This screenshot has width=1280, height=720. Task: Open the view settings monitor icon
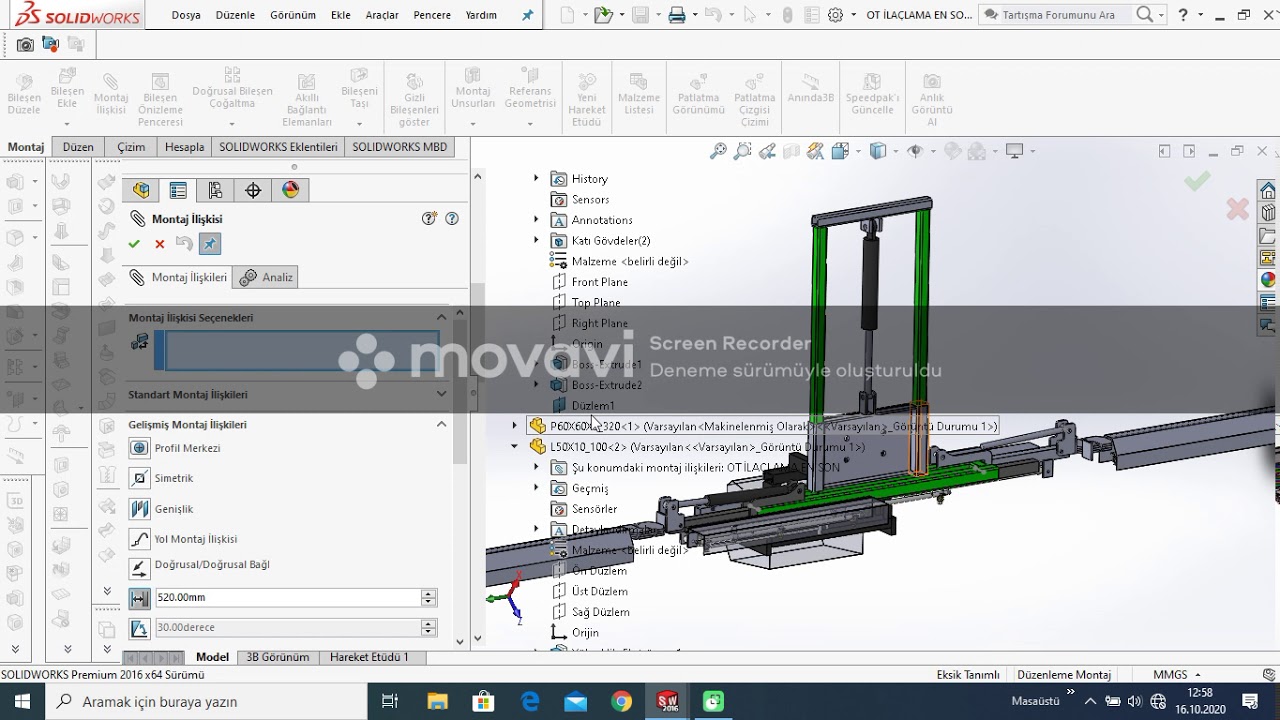pyautogui.click(x=1015, y=151)
